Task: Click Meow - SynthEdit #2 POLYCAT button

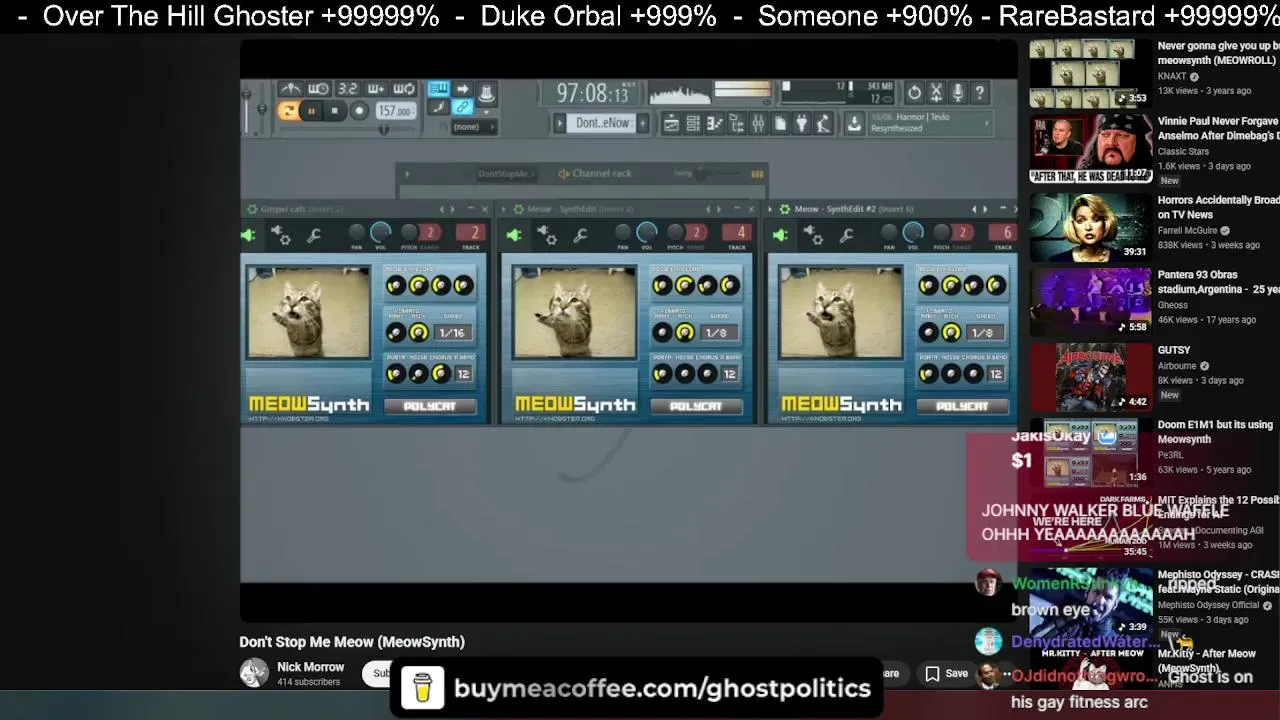Action: pyautogui.click(x=962, y=406)
